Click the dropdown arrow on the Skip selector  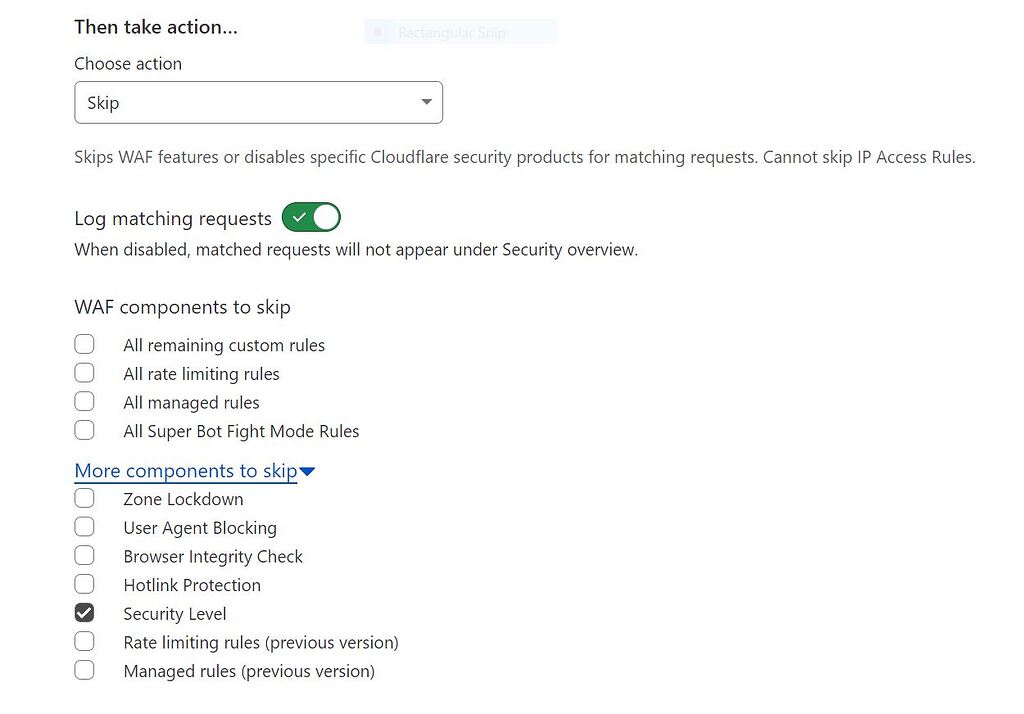click(x=426, y=102)
